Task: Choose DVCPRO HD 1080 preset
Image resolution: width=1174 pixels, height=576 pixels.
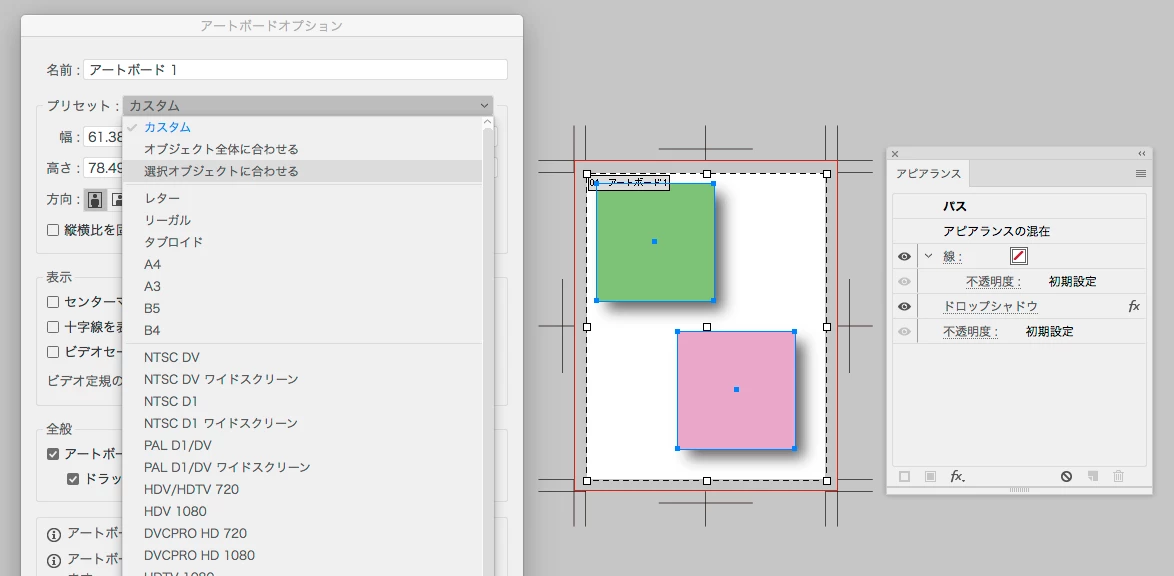Action: click(302, 556)
